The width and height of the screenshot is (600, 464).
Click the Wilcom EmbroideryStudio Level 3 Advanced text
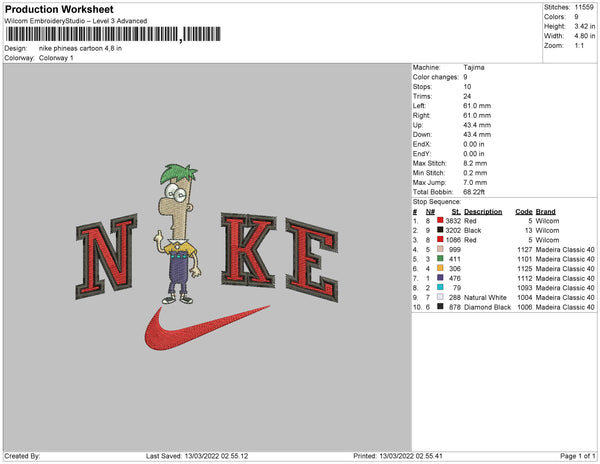click(x=76, y=21)
